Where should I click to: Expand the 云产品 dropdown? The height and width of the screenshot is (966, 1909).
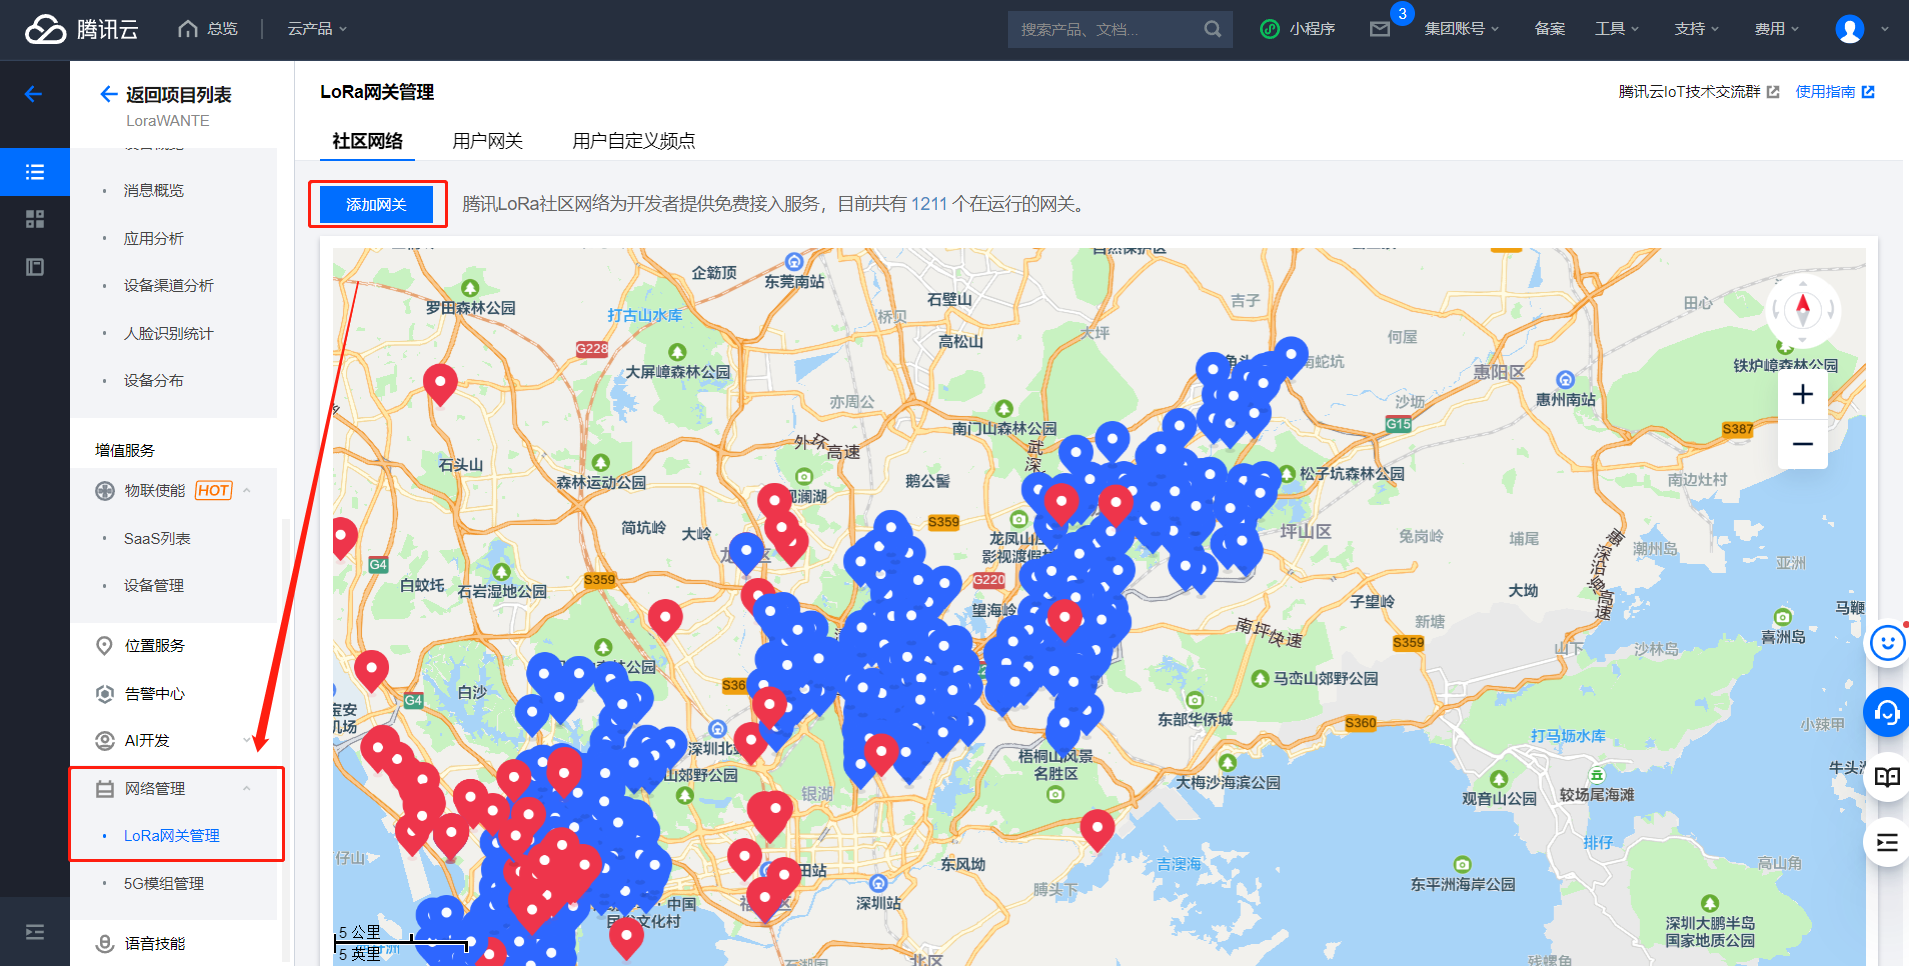click(x=317, y=29)
